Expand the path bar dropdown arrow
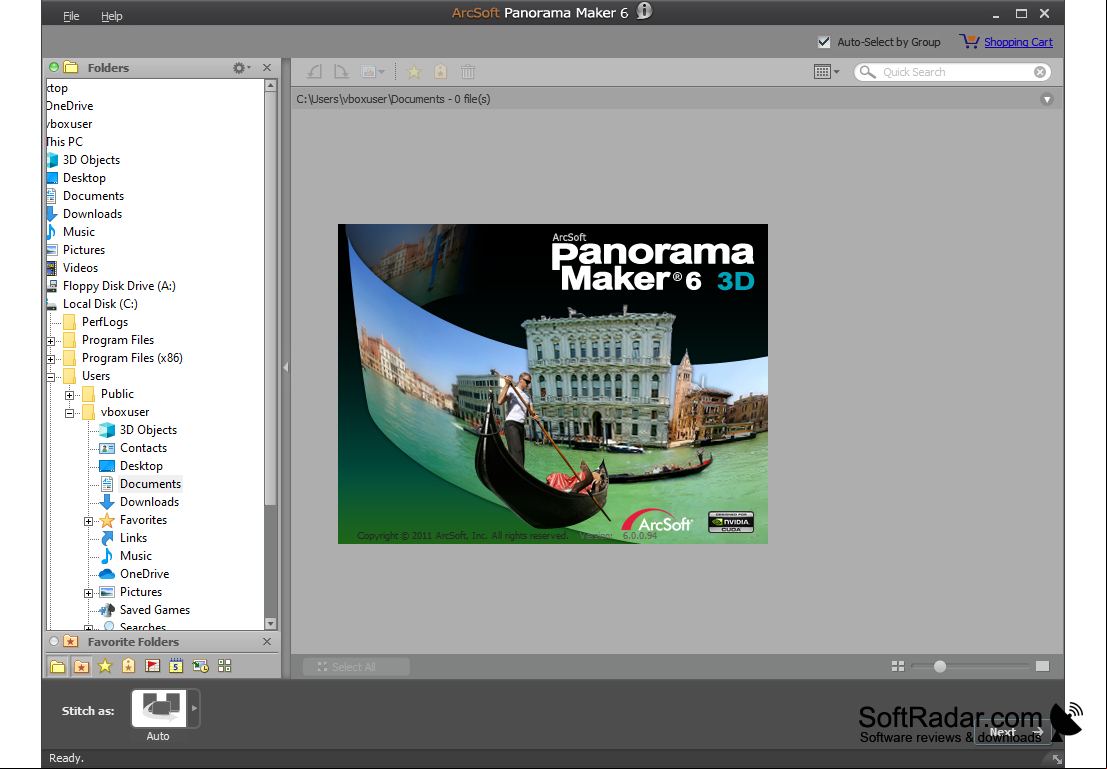 coord(1047,100)
